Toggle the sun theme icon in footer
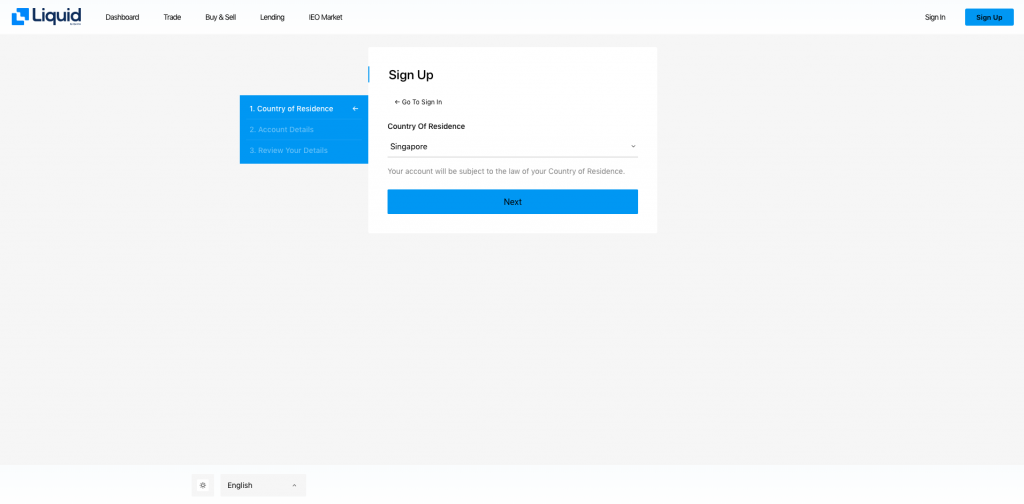 (203, 485)
